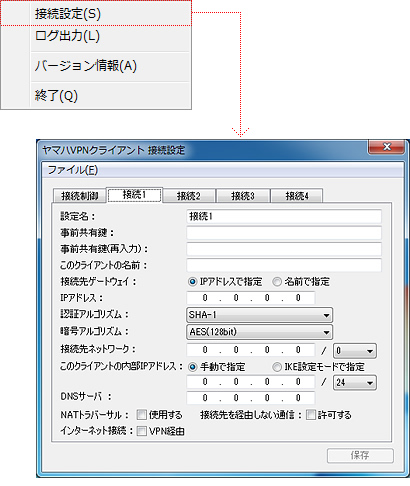Close the 接続設定 dialog window
This screenshot has height=486, width=410.
(x=387, y=147)
